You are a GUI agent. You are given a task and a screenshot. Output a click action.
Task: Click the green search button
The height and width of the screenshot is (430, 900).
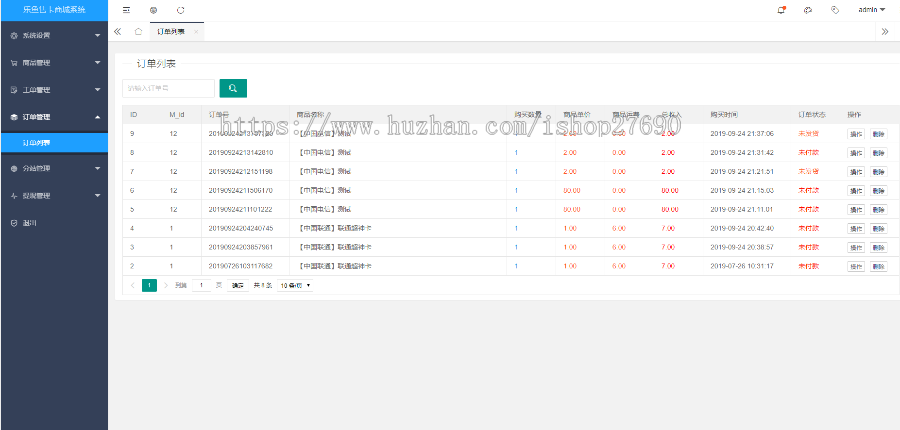233,88
